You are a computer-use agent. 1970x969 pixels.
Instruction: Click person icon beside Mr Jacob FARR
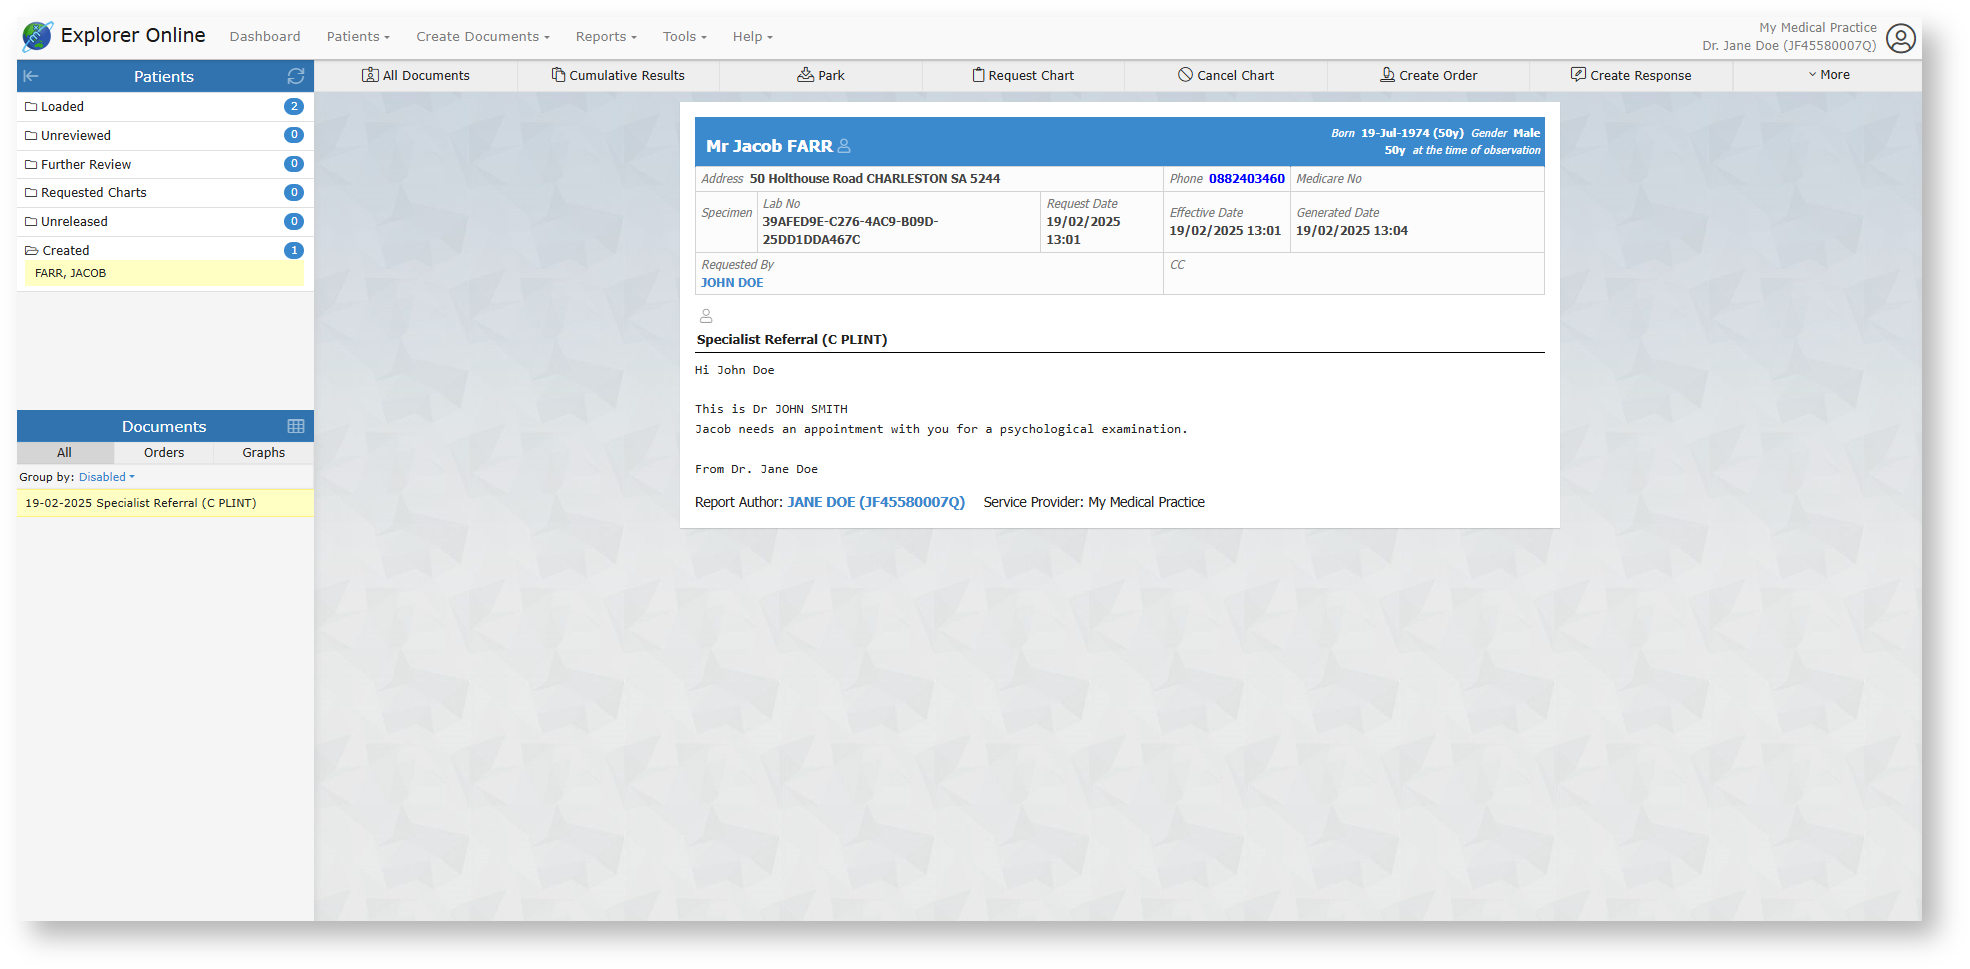point(844,146)
